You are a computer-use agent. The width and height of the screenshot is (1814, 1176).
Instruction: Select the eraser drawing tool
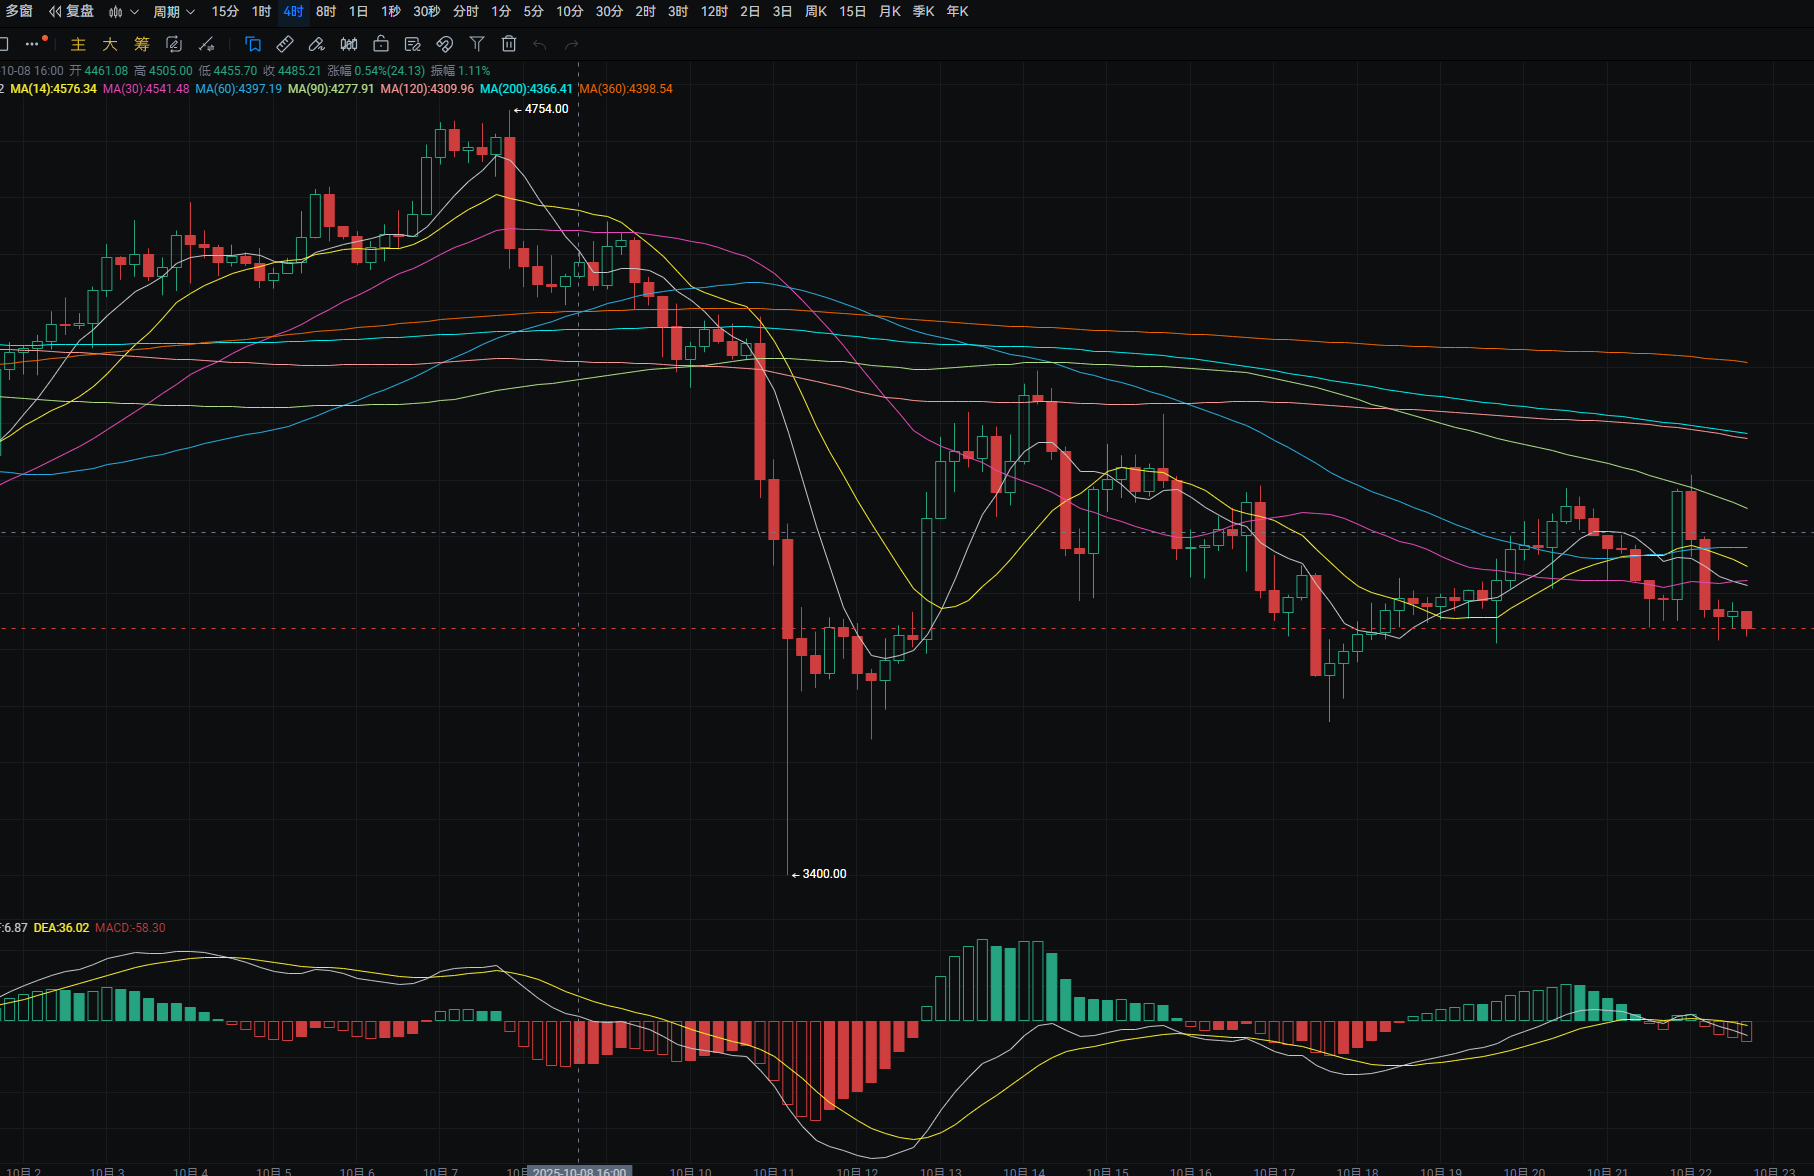coord(317,44)
